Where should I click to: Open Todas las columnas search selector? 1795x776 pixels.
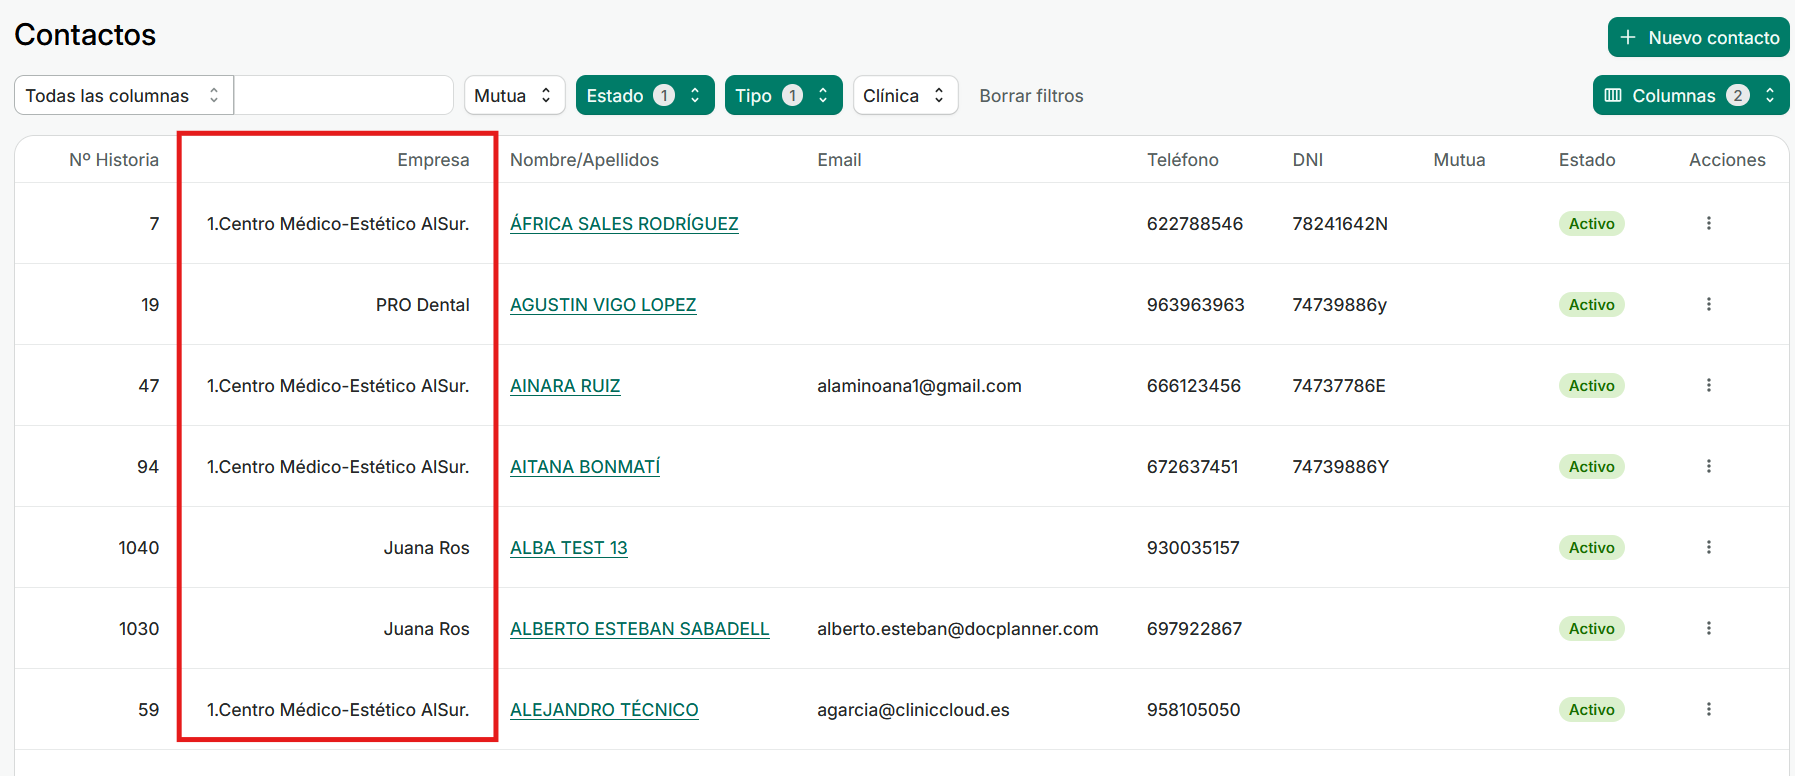123,95
